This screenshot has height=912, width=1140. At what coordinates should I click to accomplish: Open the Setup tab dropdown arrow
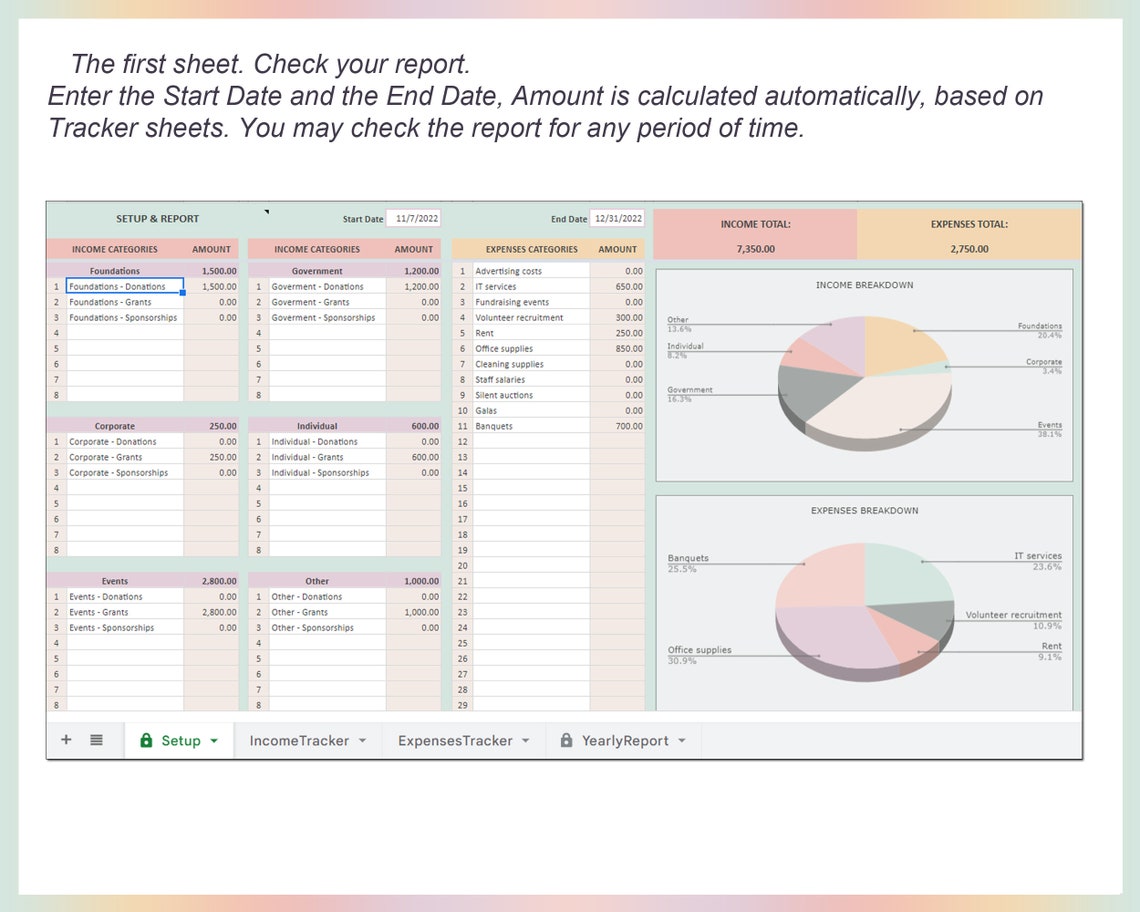[x=214, y=741]
